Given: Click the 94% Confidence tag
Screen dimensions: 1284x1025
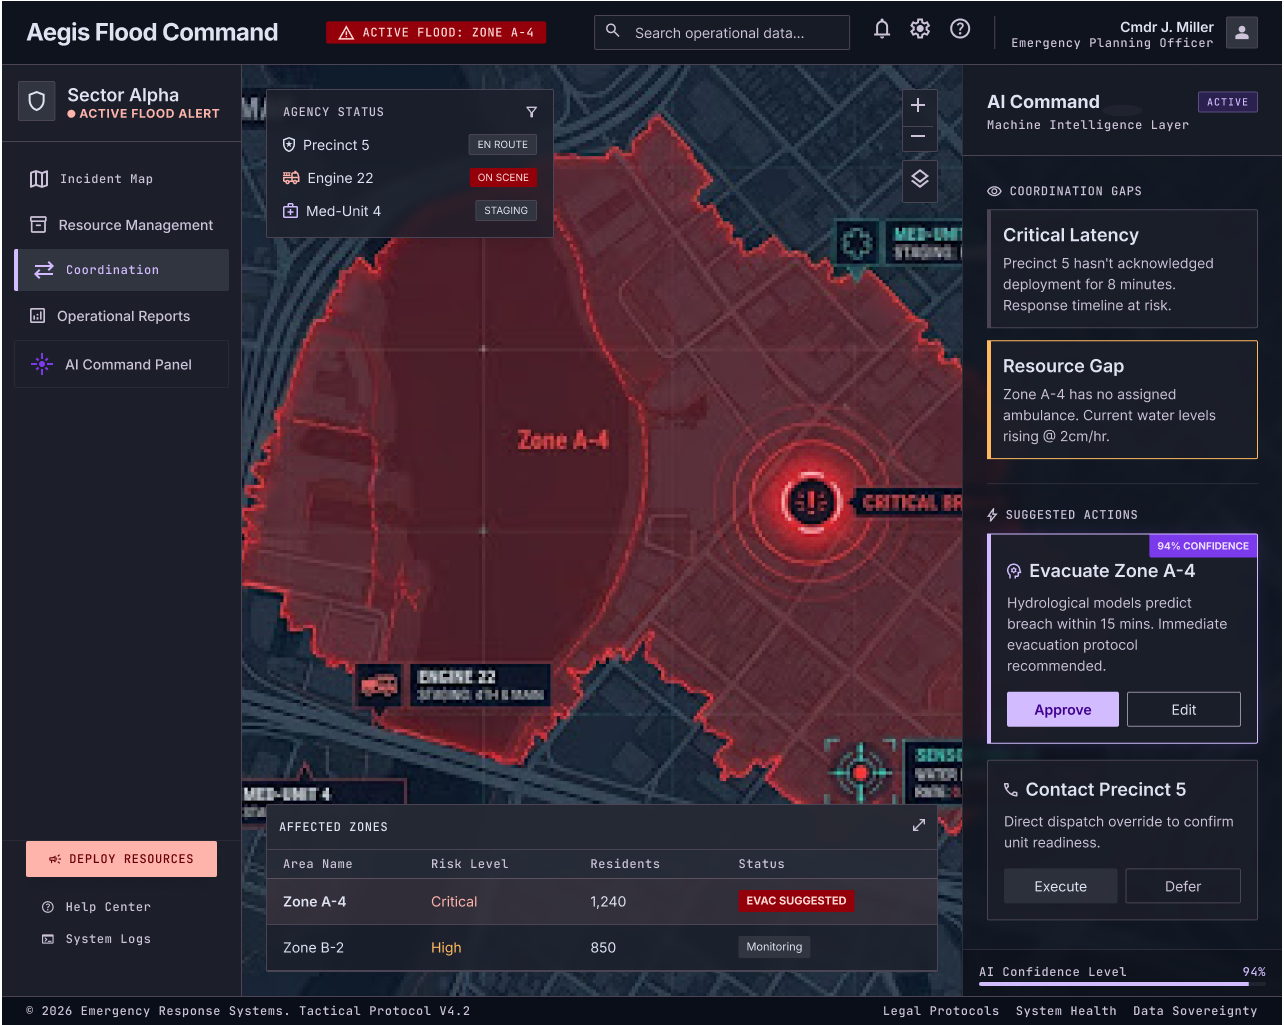Looking at the screenshot, I should tap(1203, 546).
